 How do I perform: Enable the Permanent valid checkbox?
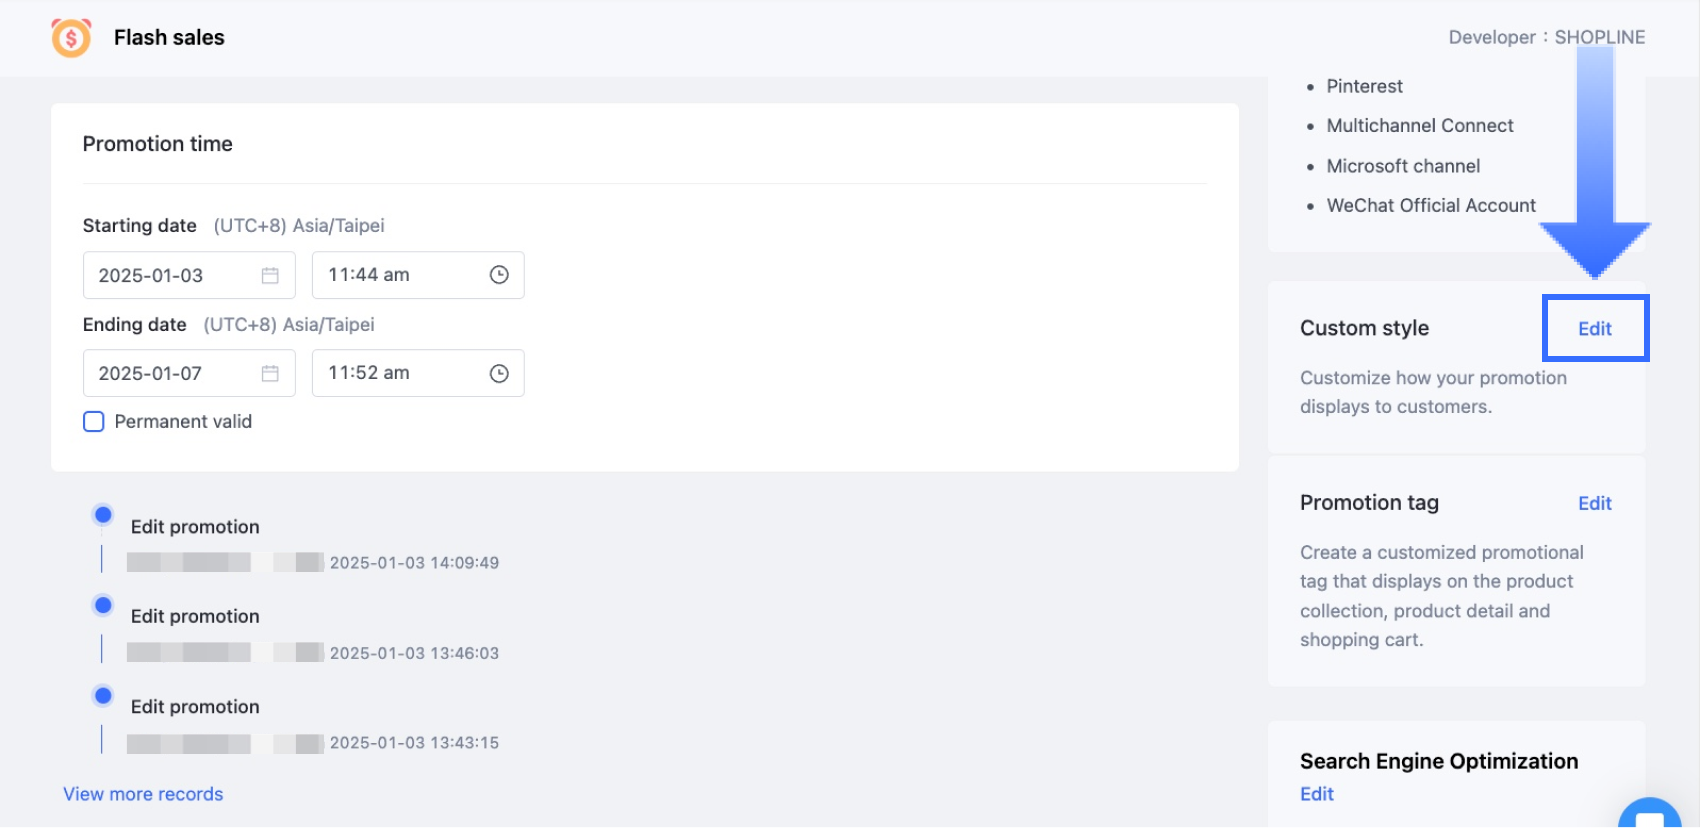tap(94, 422)
